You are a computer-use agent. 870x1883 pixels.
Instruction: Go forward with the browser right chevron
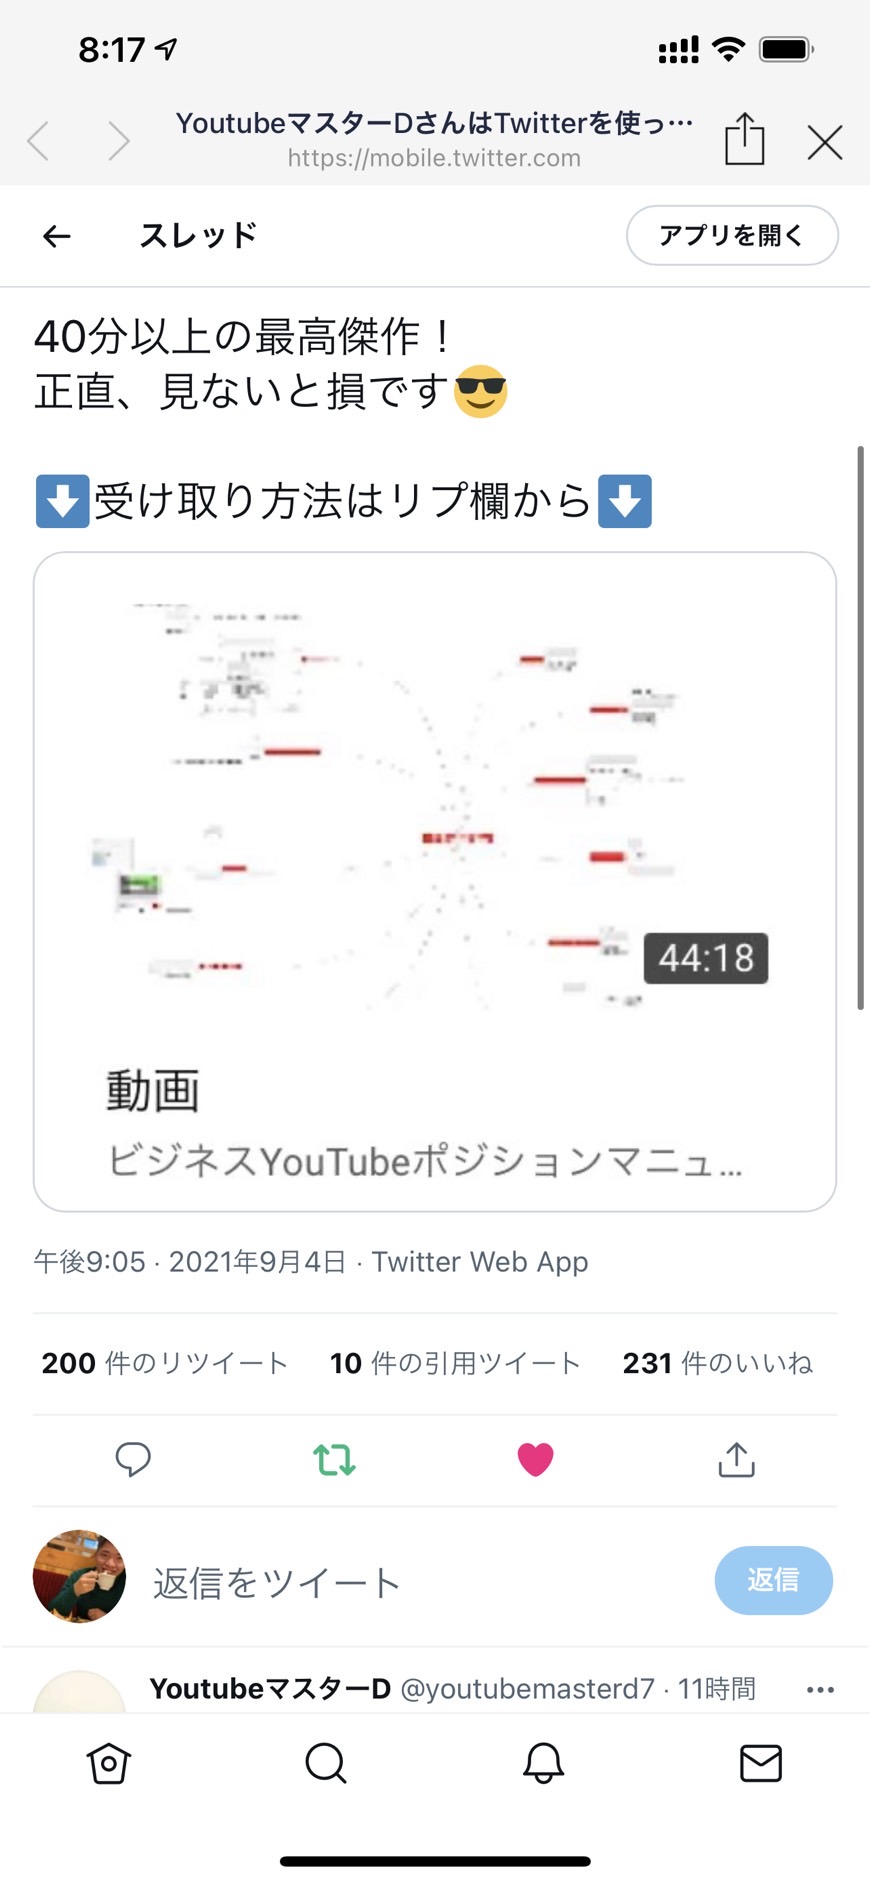(x=119, y=141)
